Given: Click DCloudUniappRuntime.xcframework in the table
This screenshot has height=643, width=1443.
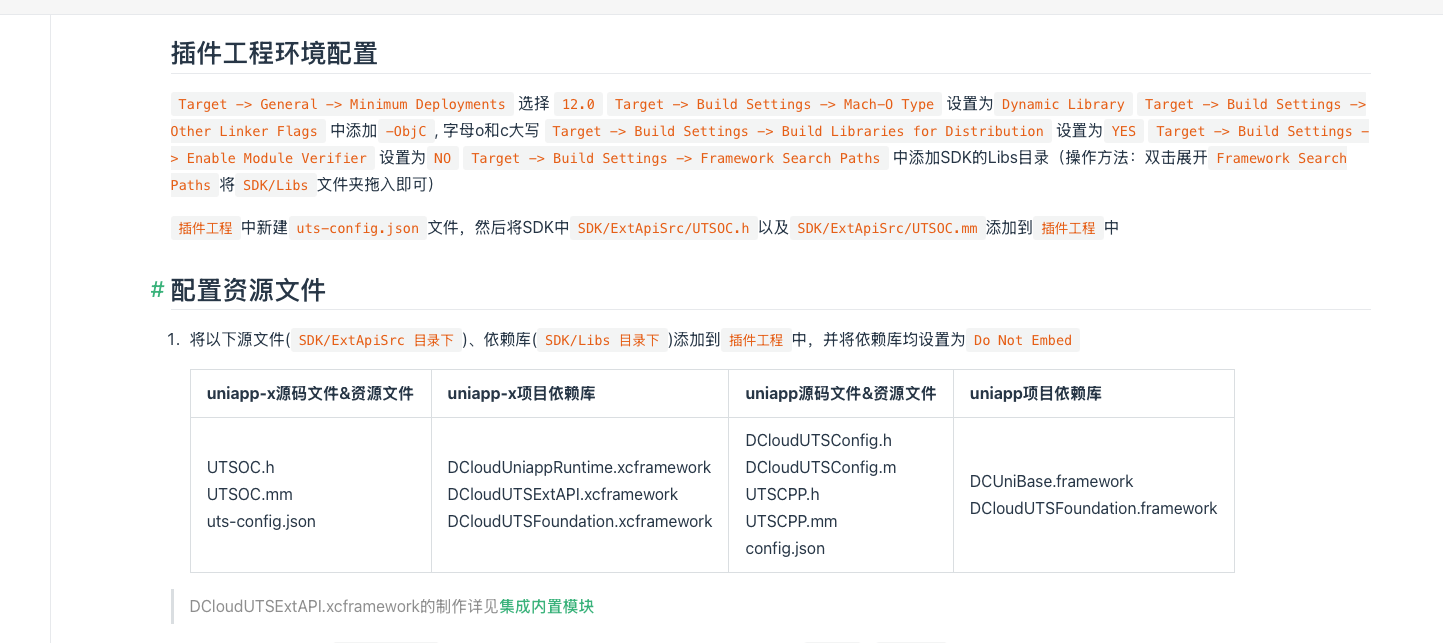Looking at the screenshot, I should coord(579,467).
